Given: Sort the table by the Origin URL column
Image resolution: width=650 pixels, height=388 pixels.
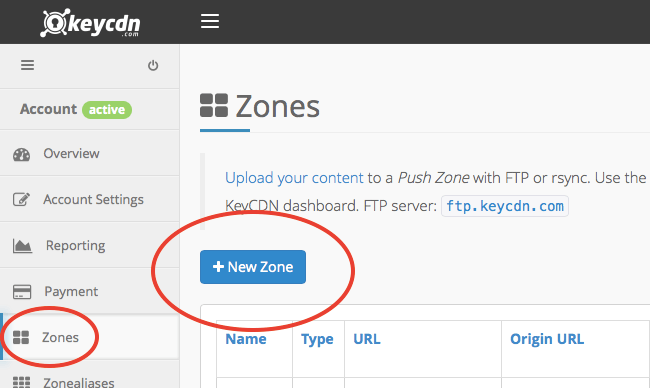Looking at the screenshot, I should 547,339.
